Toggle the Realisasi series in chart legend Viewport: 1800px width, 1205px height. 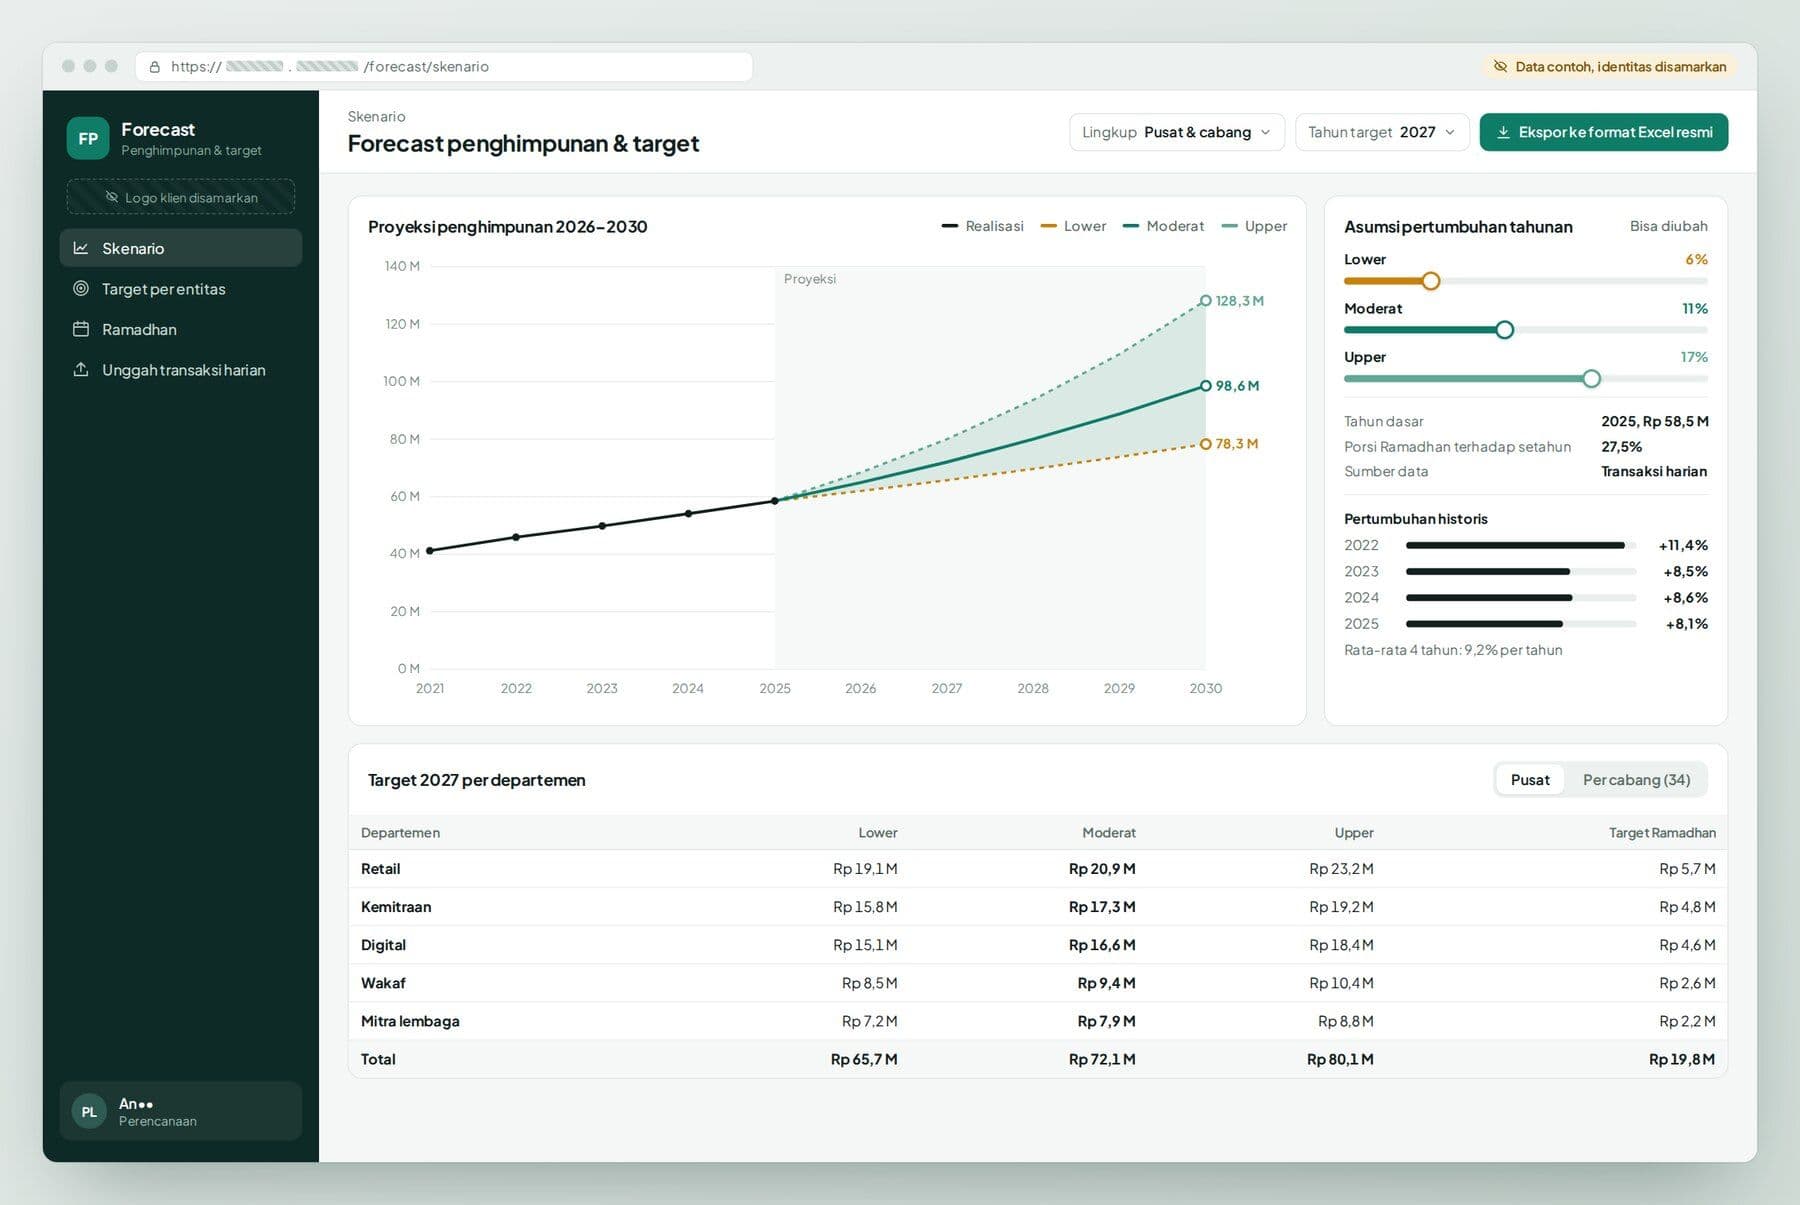tap(982, 226)
